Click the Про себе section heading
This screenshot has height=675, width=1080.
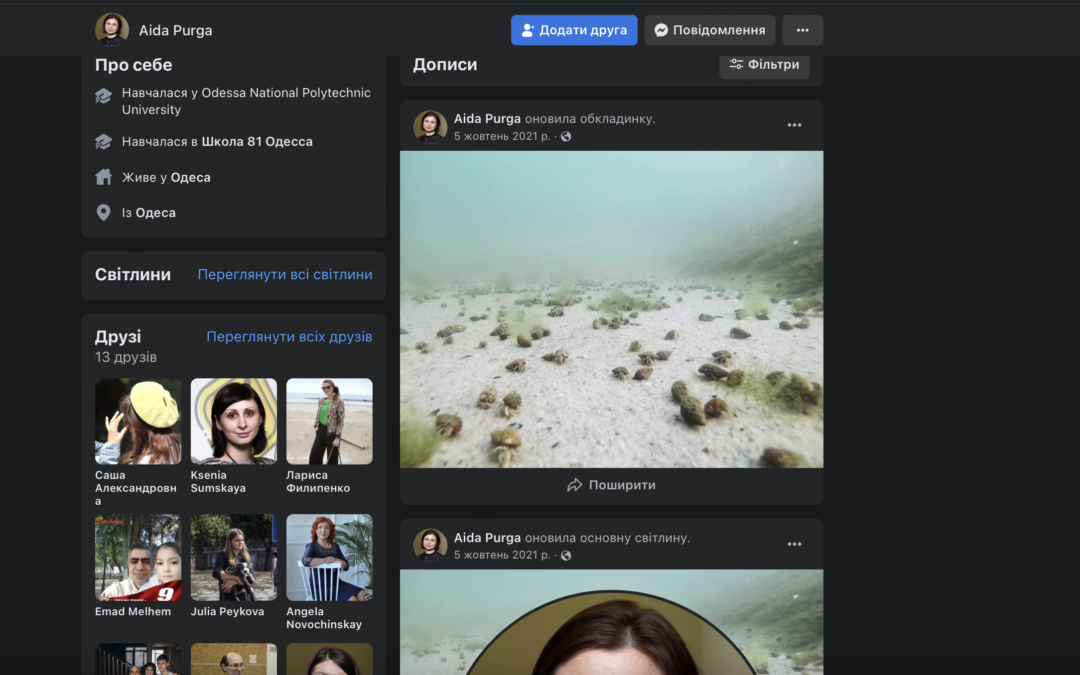pyautogui.click(x=134, y=65)
